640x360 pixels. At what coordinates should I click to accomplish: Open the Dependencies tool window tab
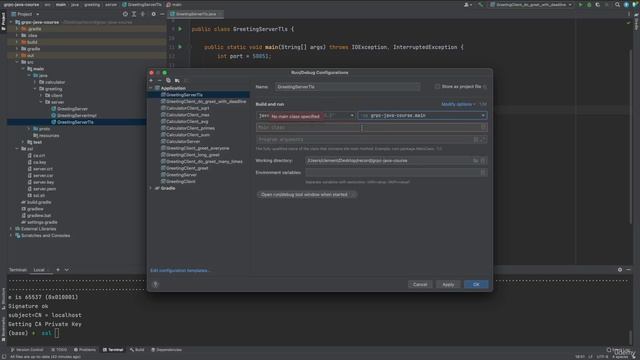[167, 350]
